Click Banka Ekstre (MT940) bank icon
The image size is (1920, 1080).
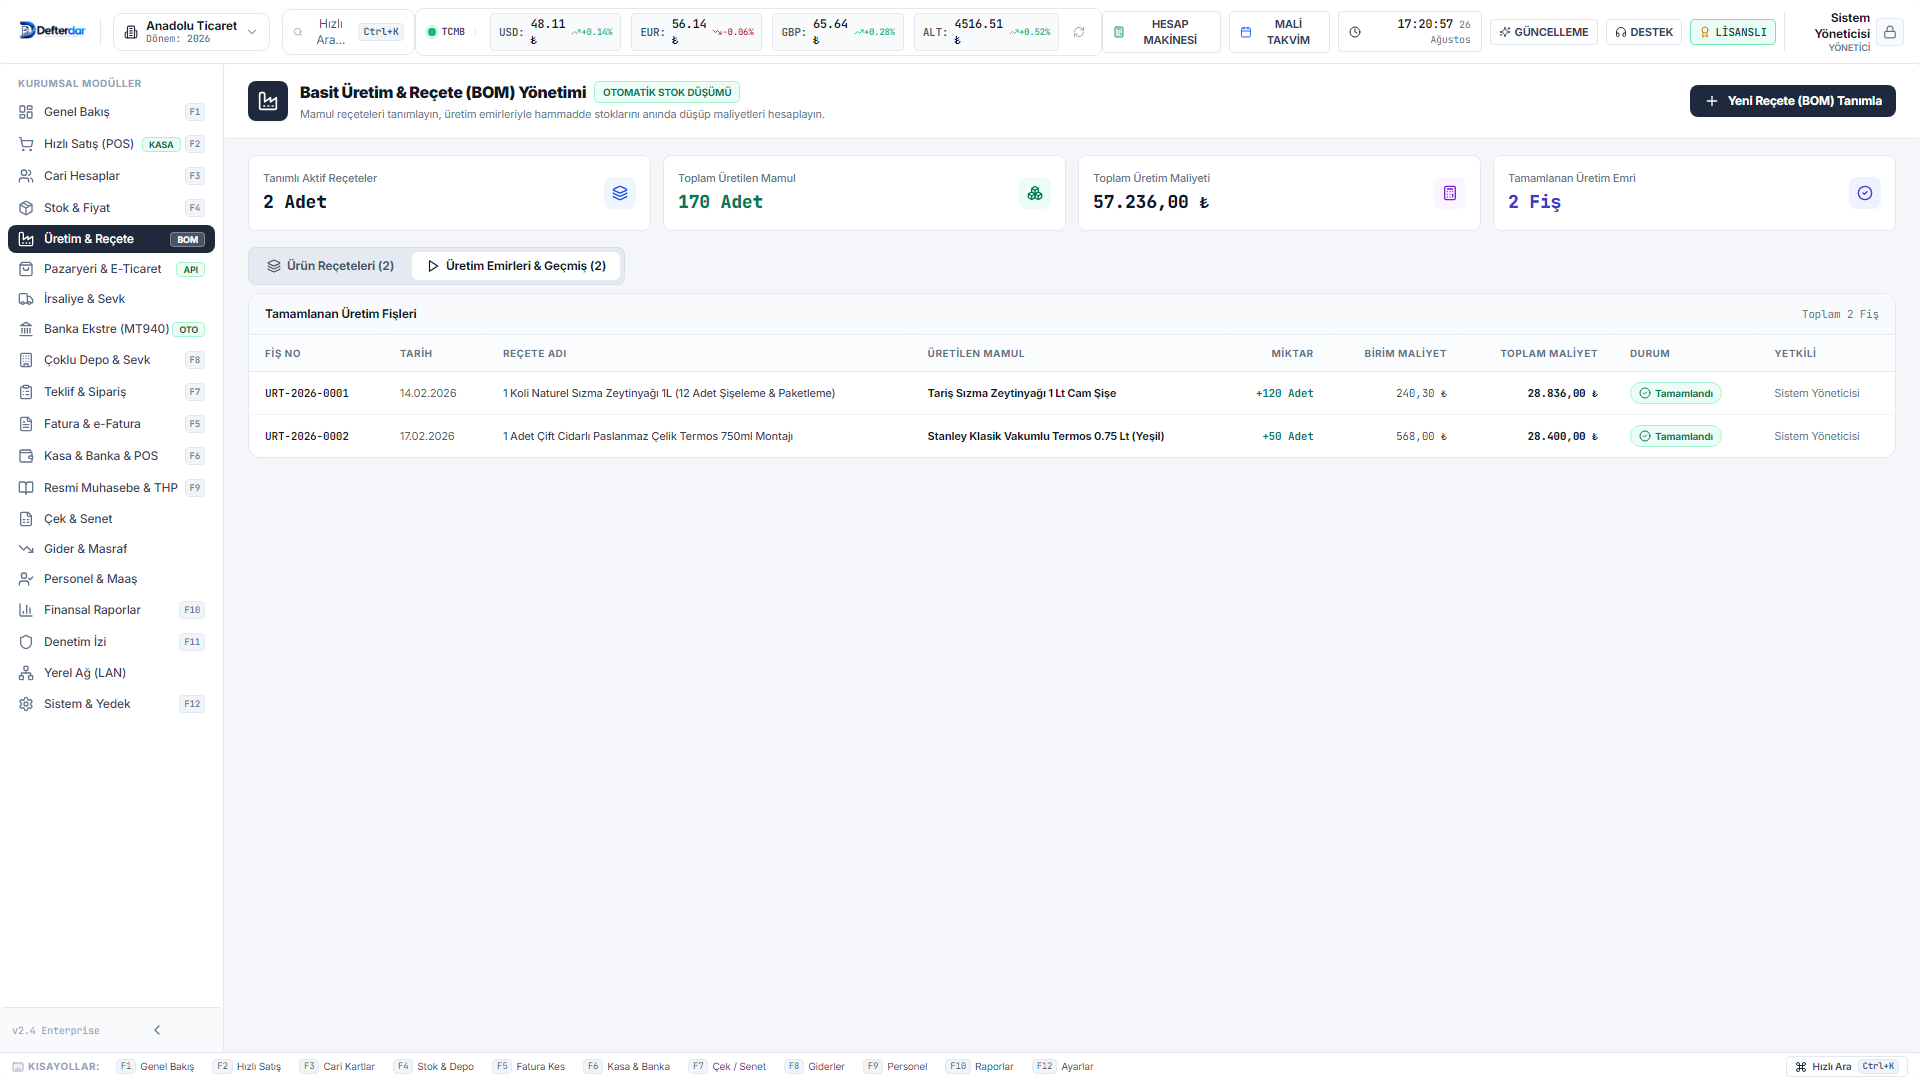click(26, 329)
